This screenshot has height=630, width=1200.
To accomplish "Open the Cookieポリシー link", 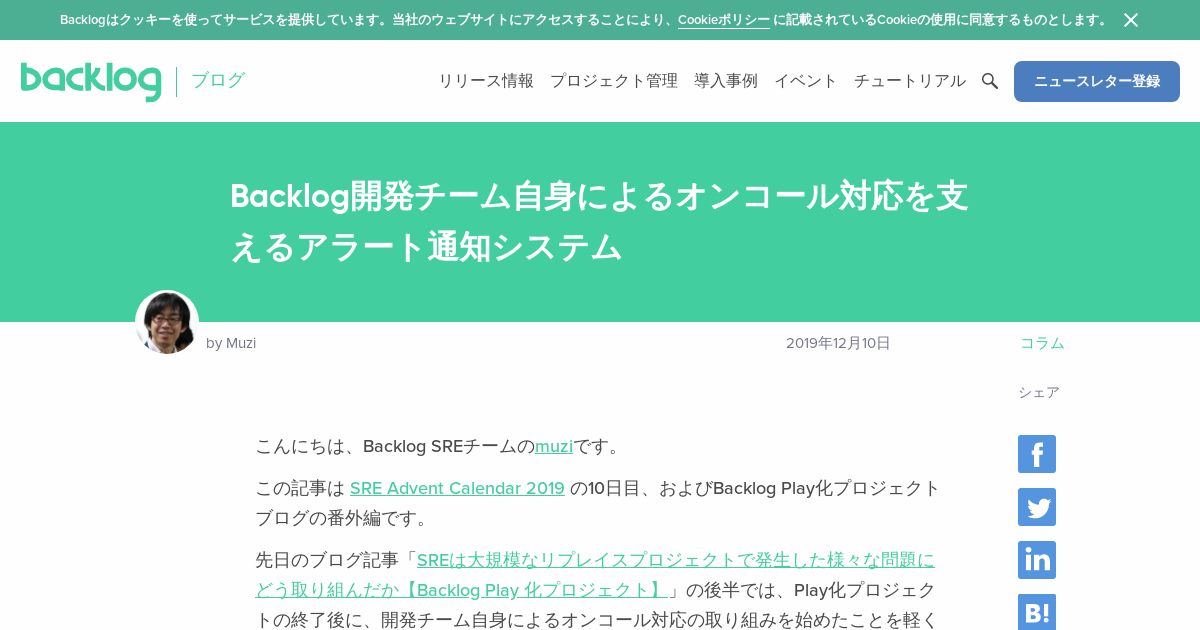I will tap(724, 20).
